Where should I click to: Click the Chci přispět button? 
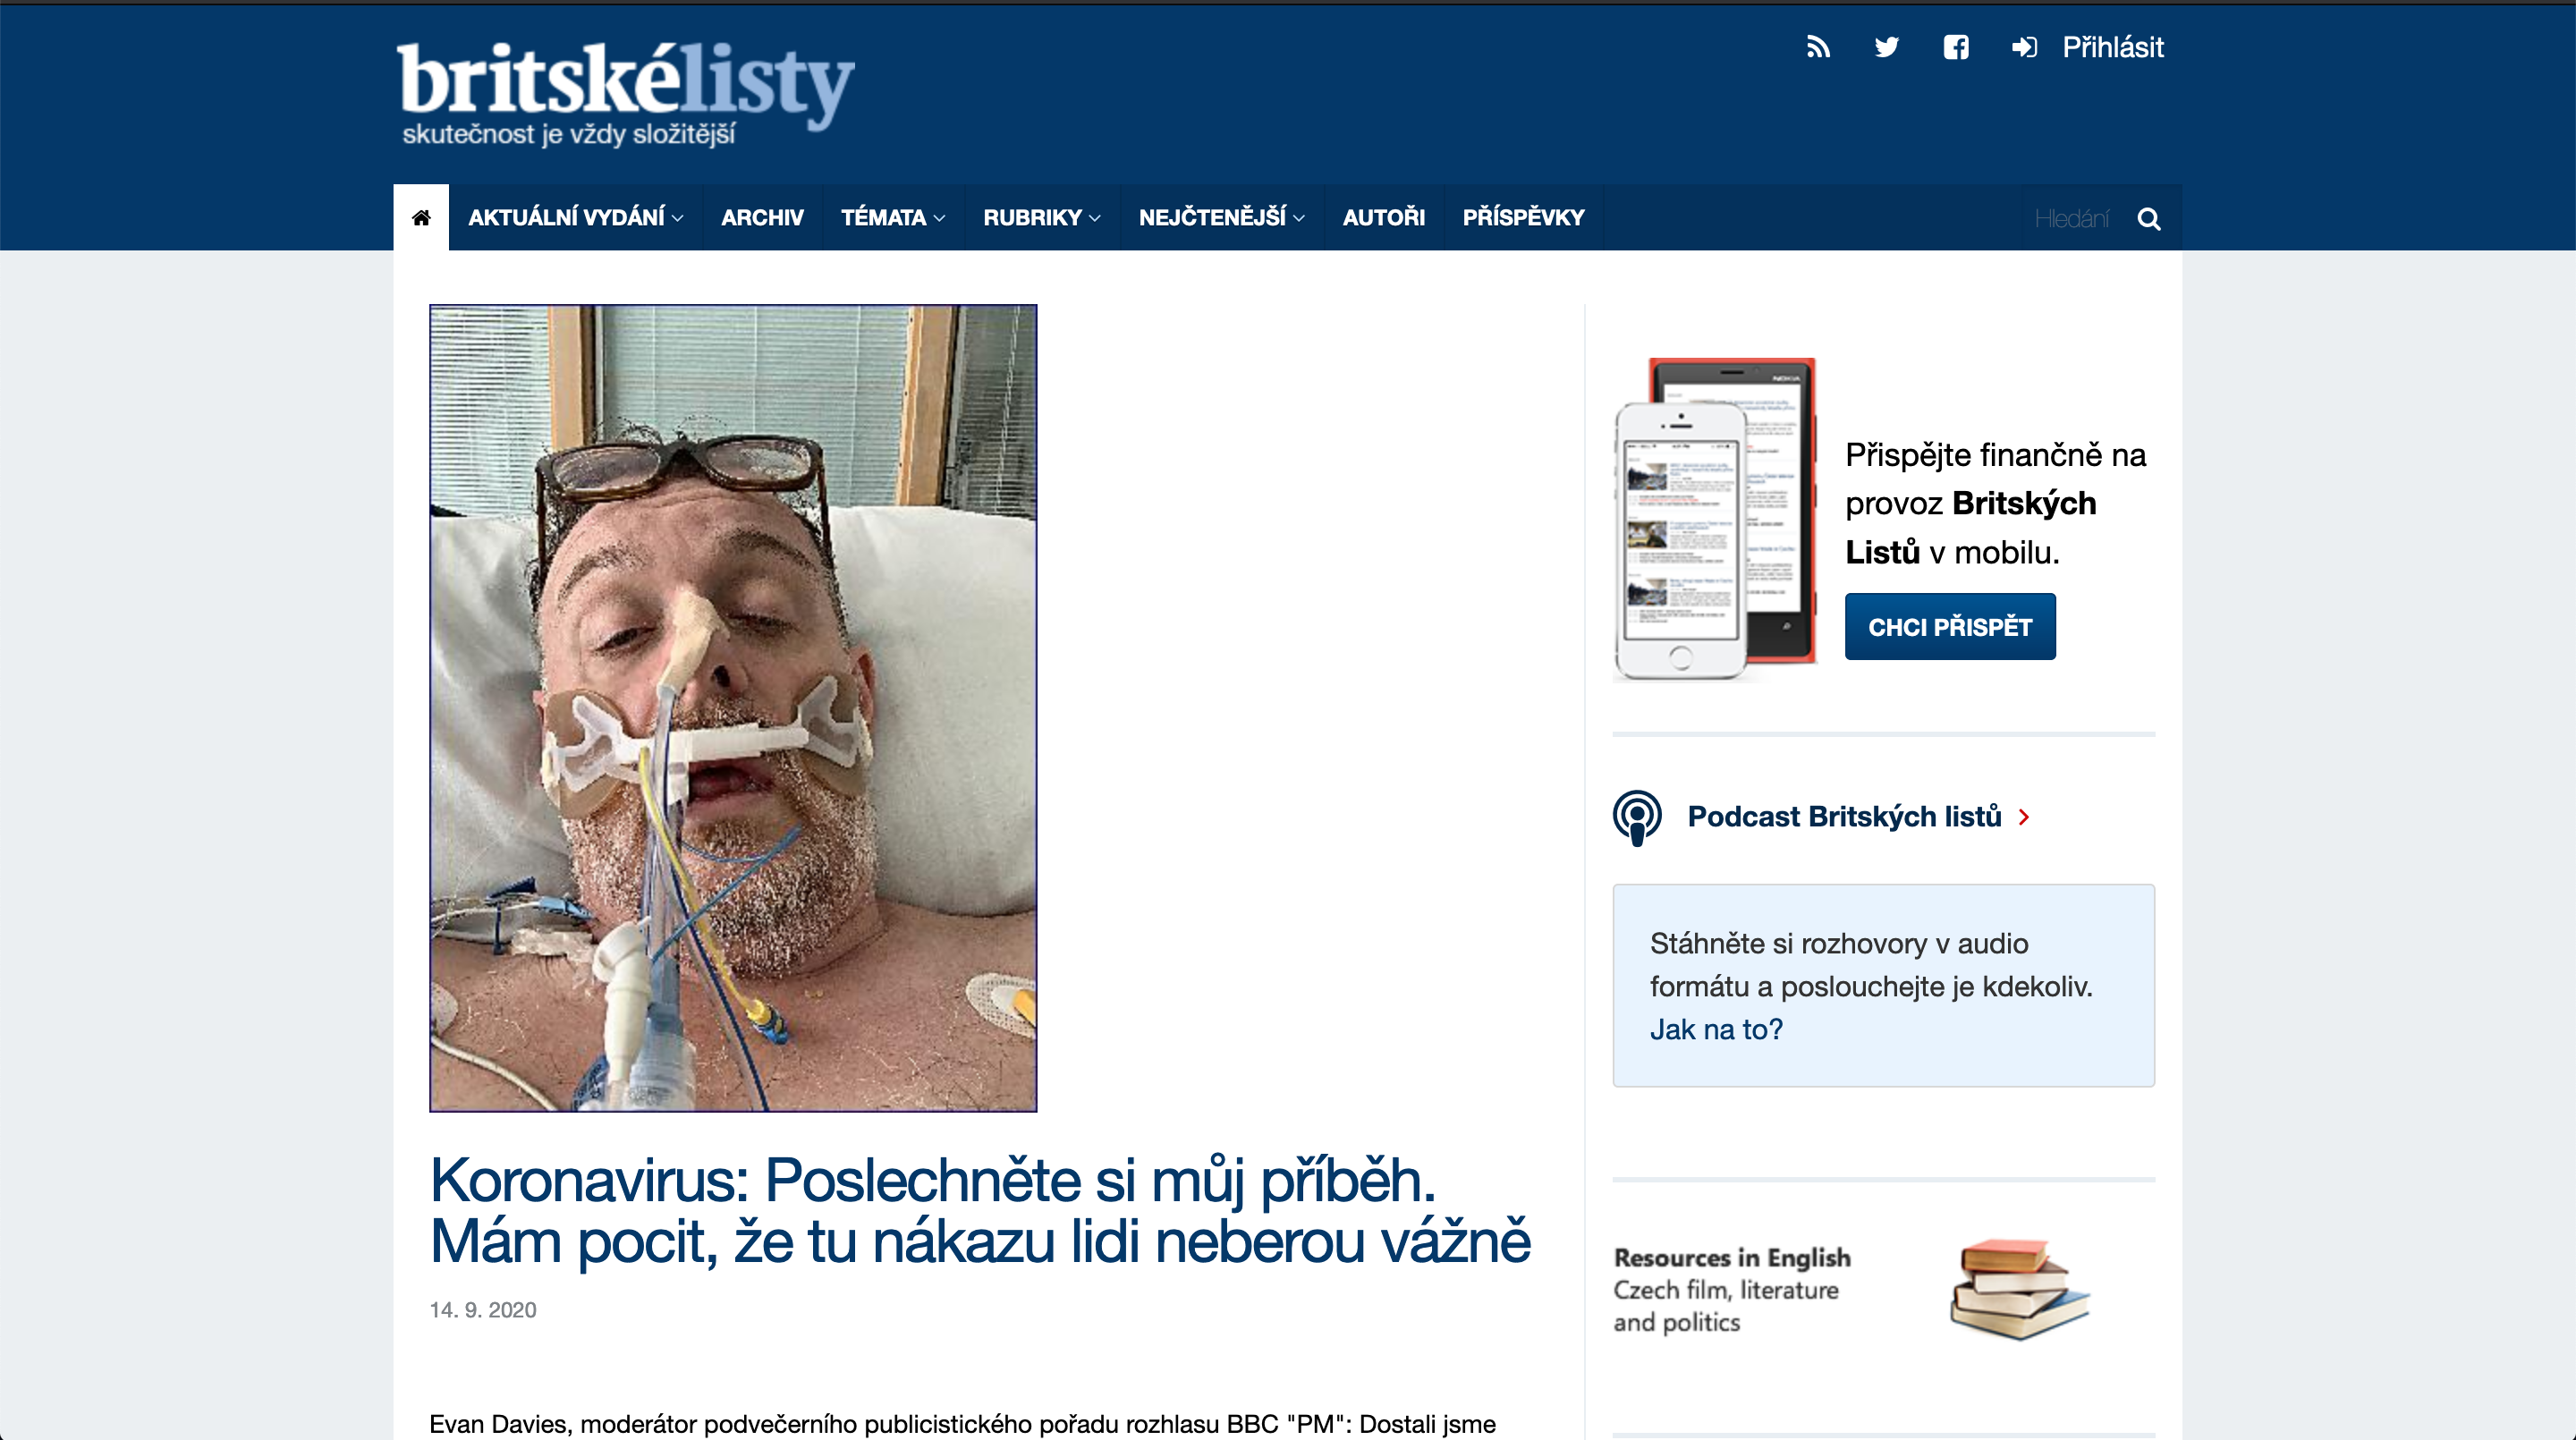1950,627
